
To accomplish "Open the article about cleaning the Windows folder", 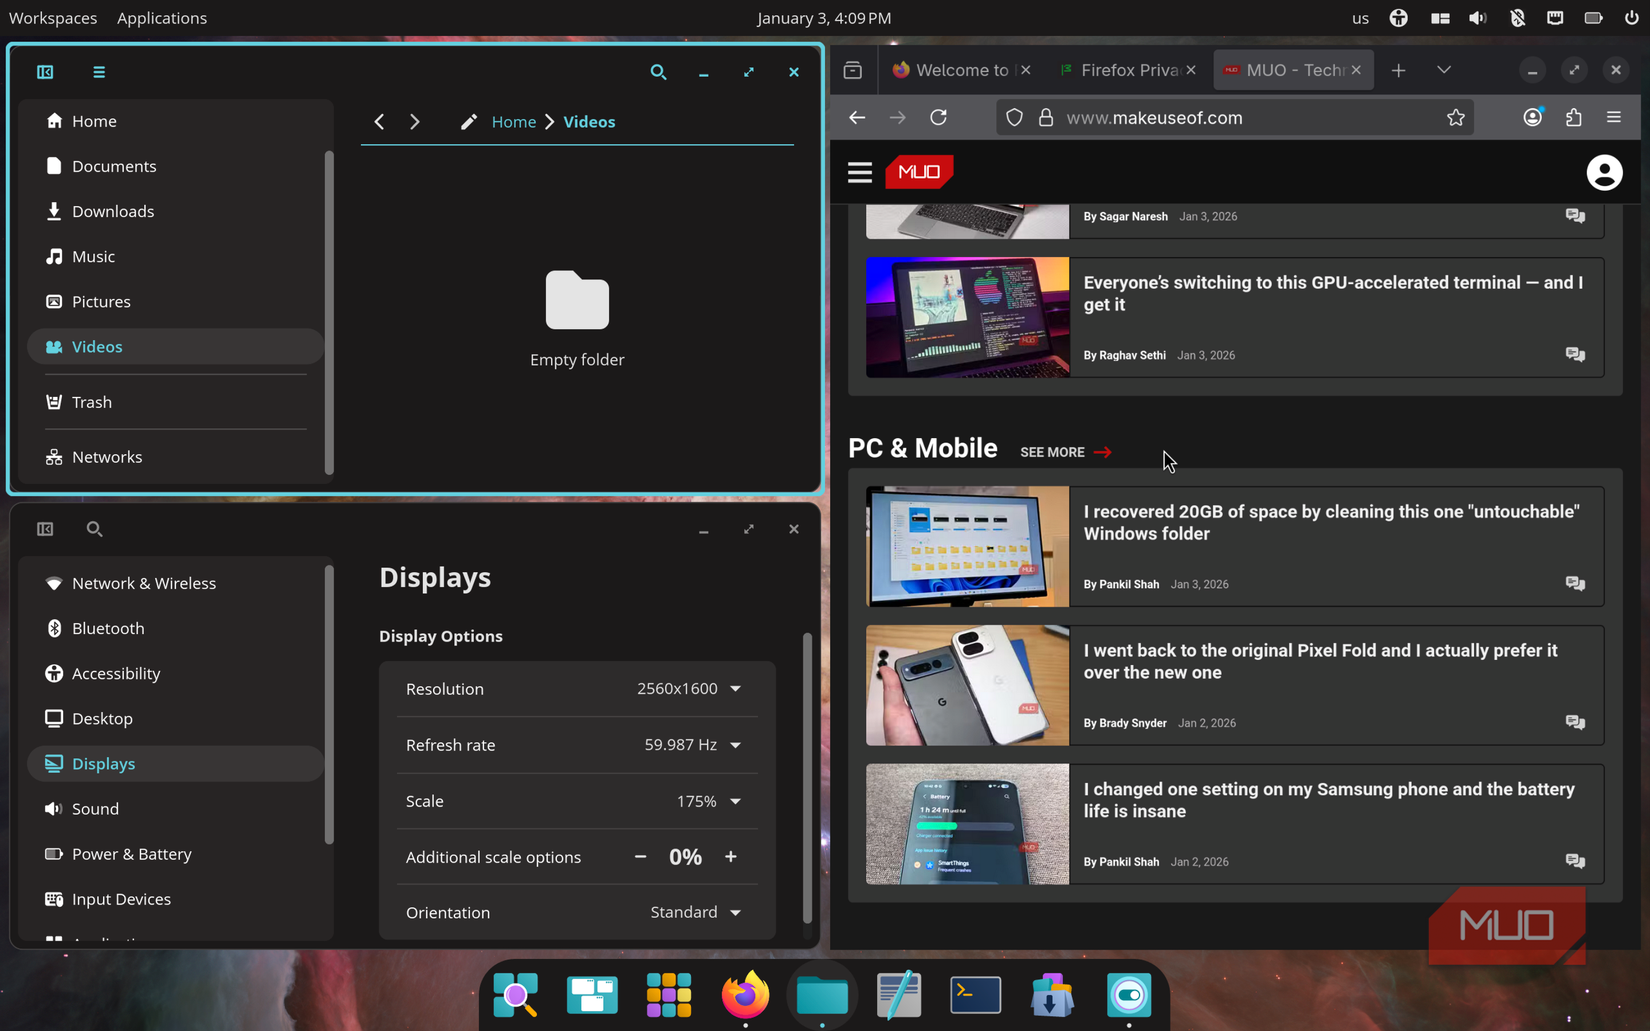I will tap(1332, 522).
